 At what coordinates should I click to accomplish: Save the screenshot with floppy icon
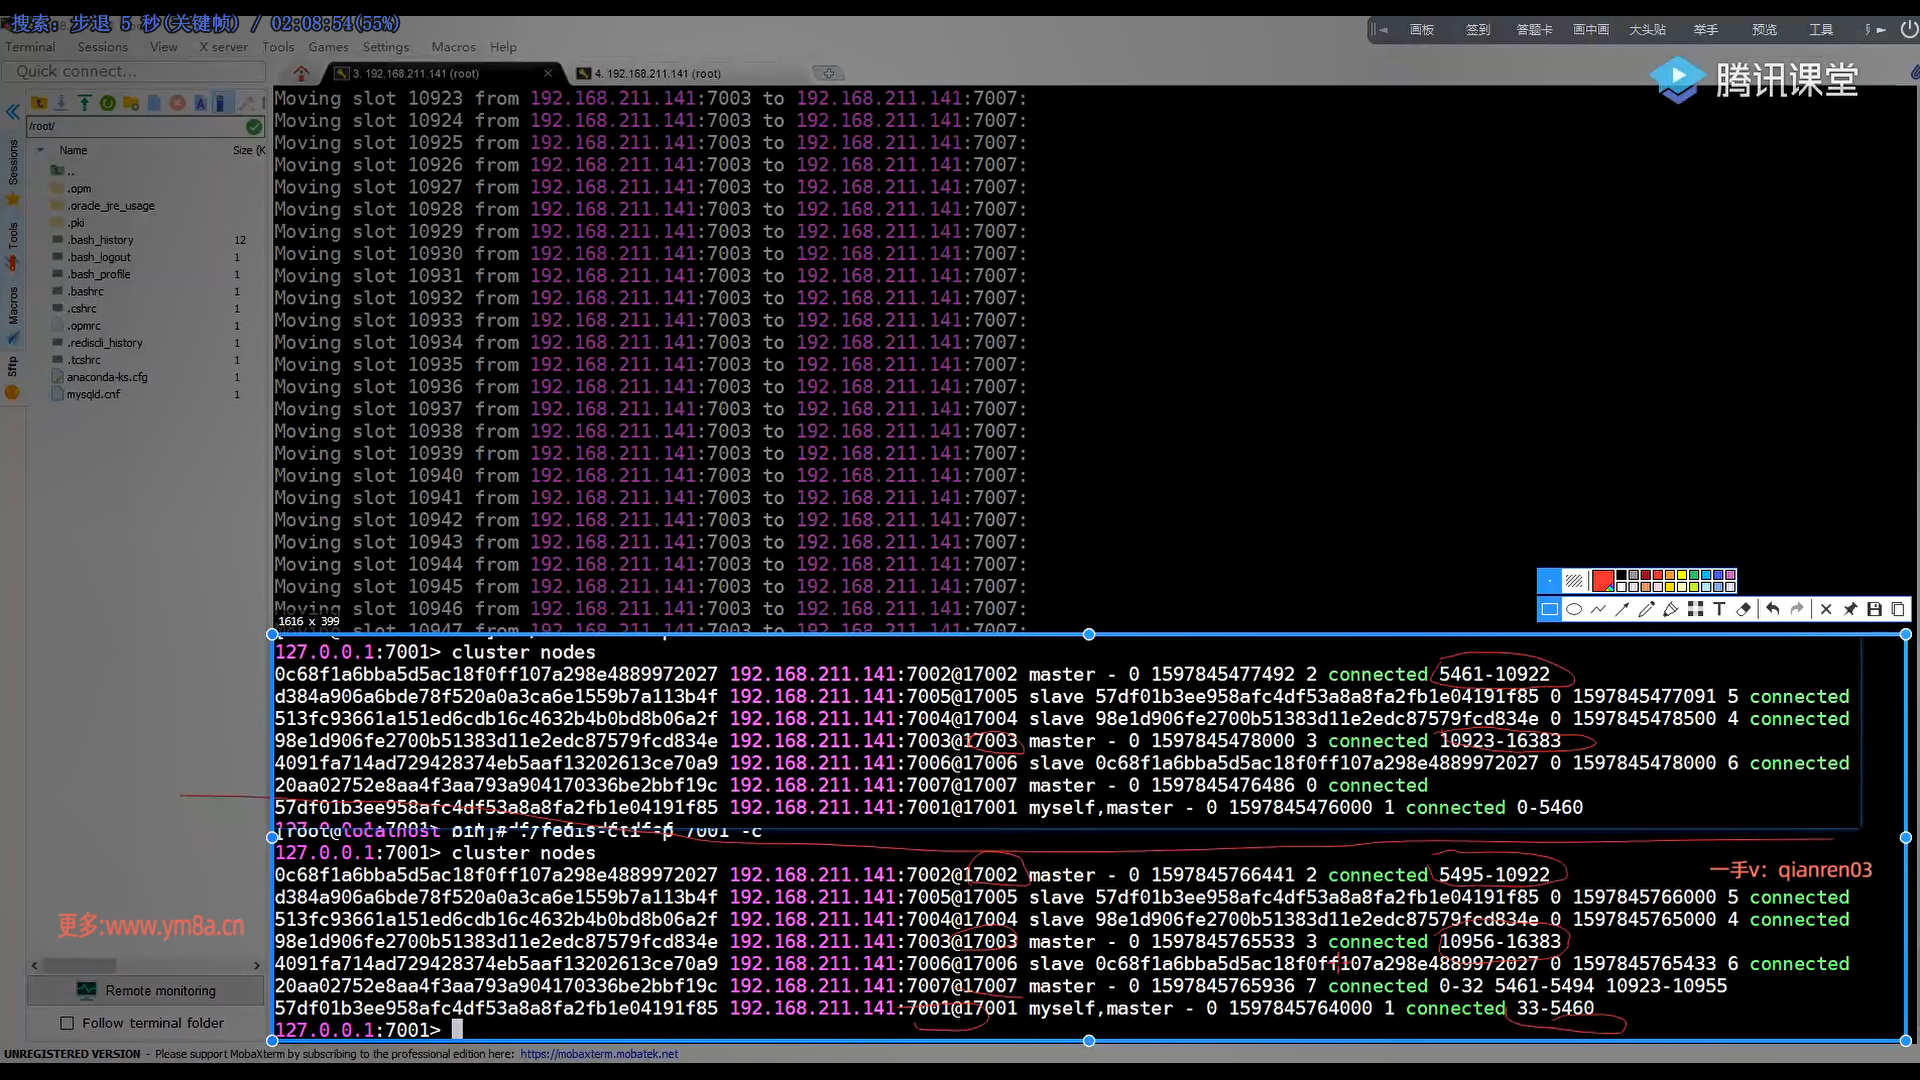coord(1874,609)
